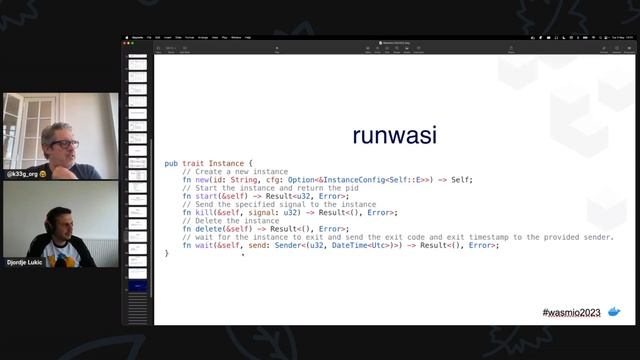Open the Zoom percentage dropdown
640x360 pixels.
click(171, 49)
